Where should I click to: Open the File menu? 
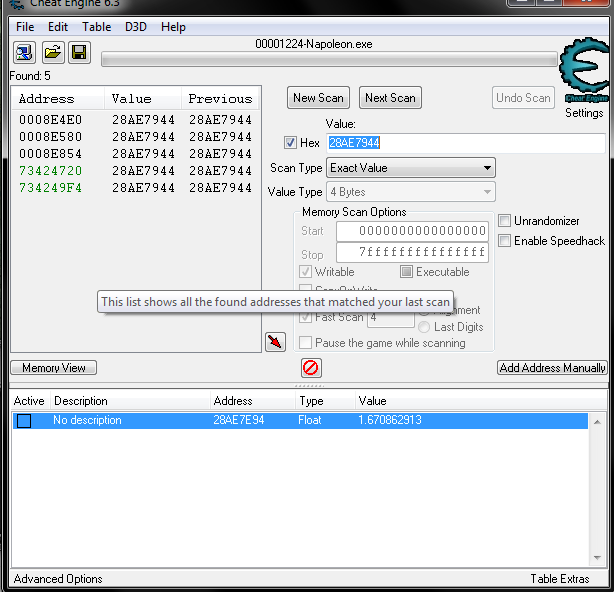[25, 27]
